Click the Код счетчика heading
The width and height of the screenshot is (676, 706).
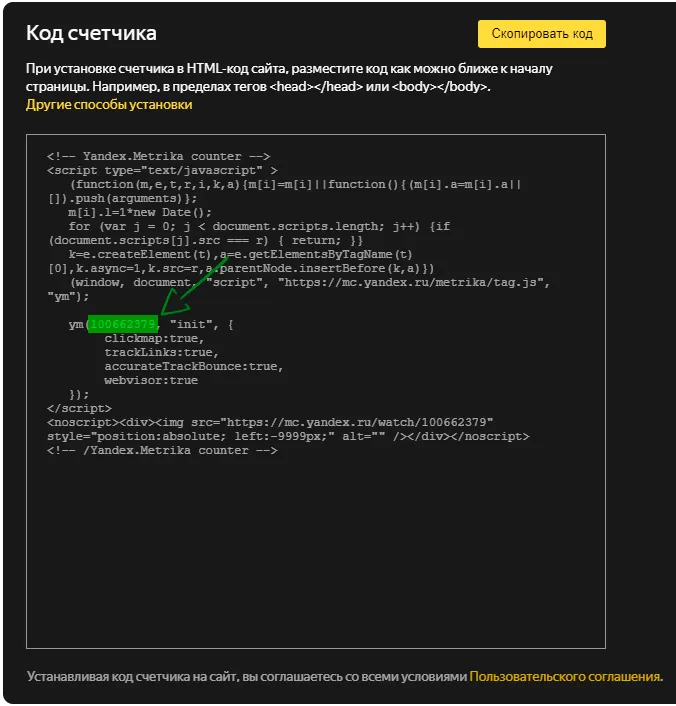91,33
